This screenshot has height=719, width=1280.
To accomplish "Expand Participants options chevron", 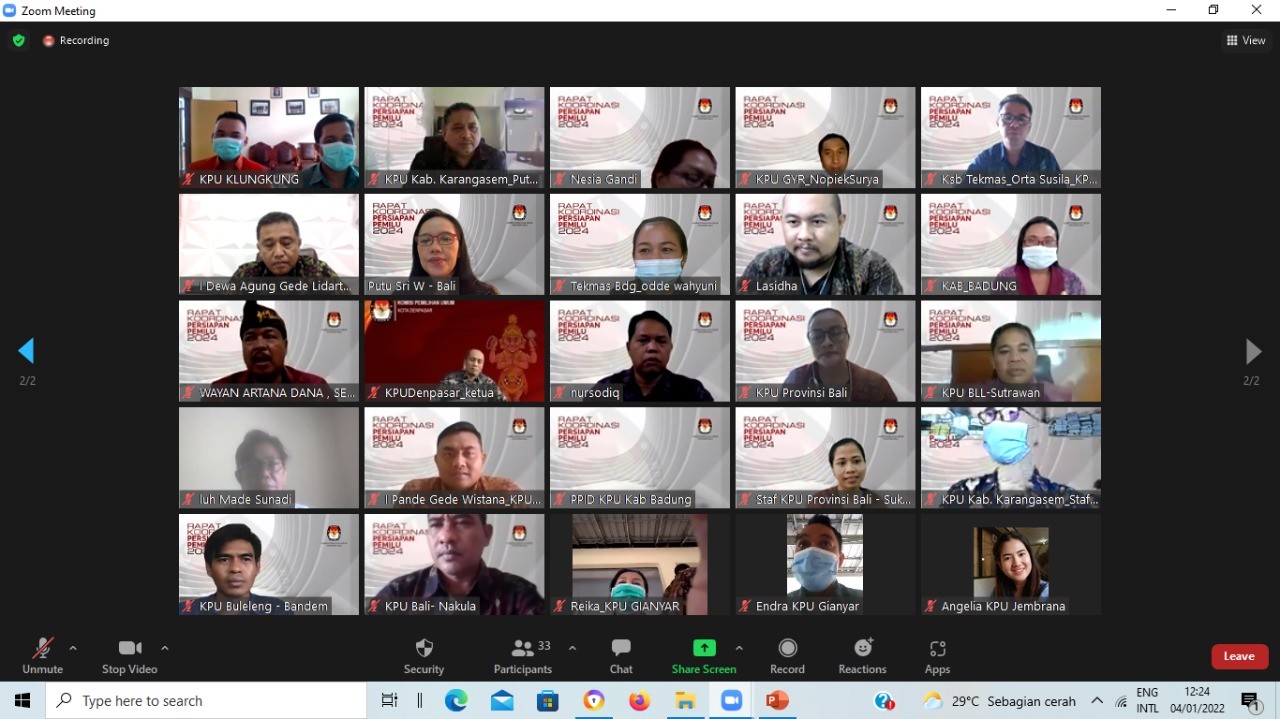I will (572, 648).
